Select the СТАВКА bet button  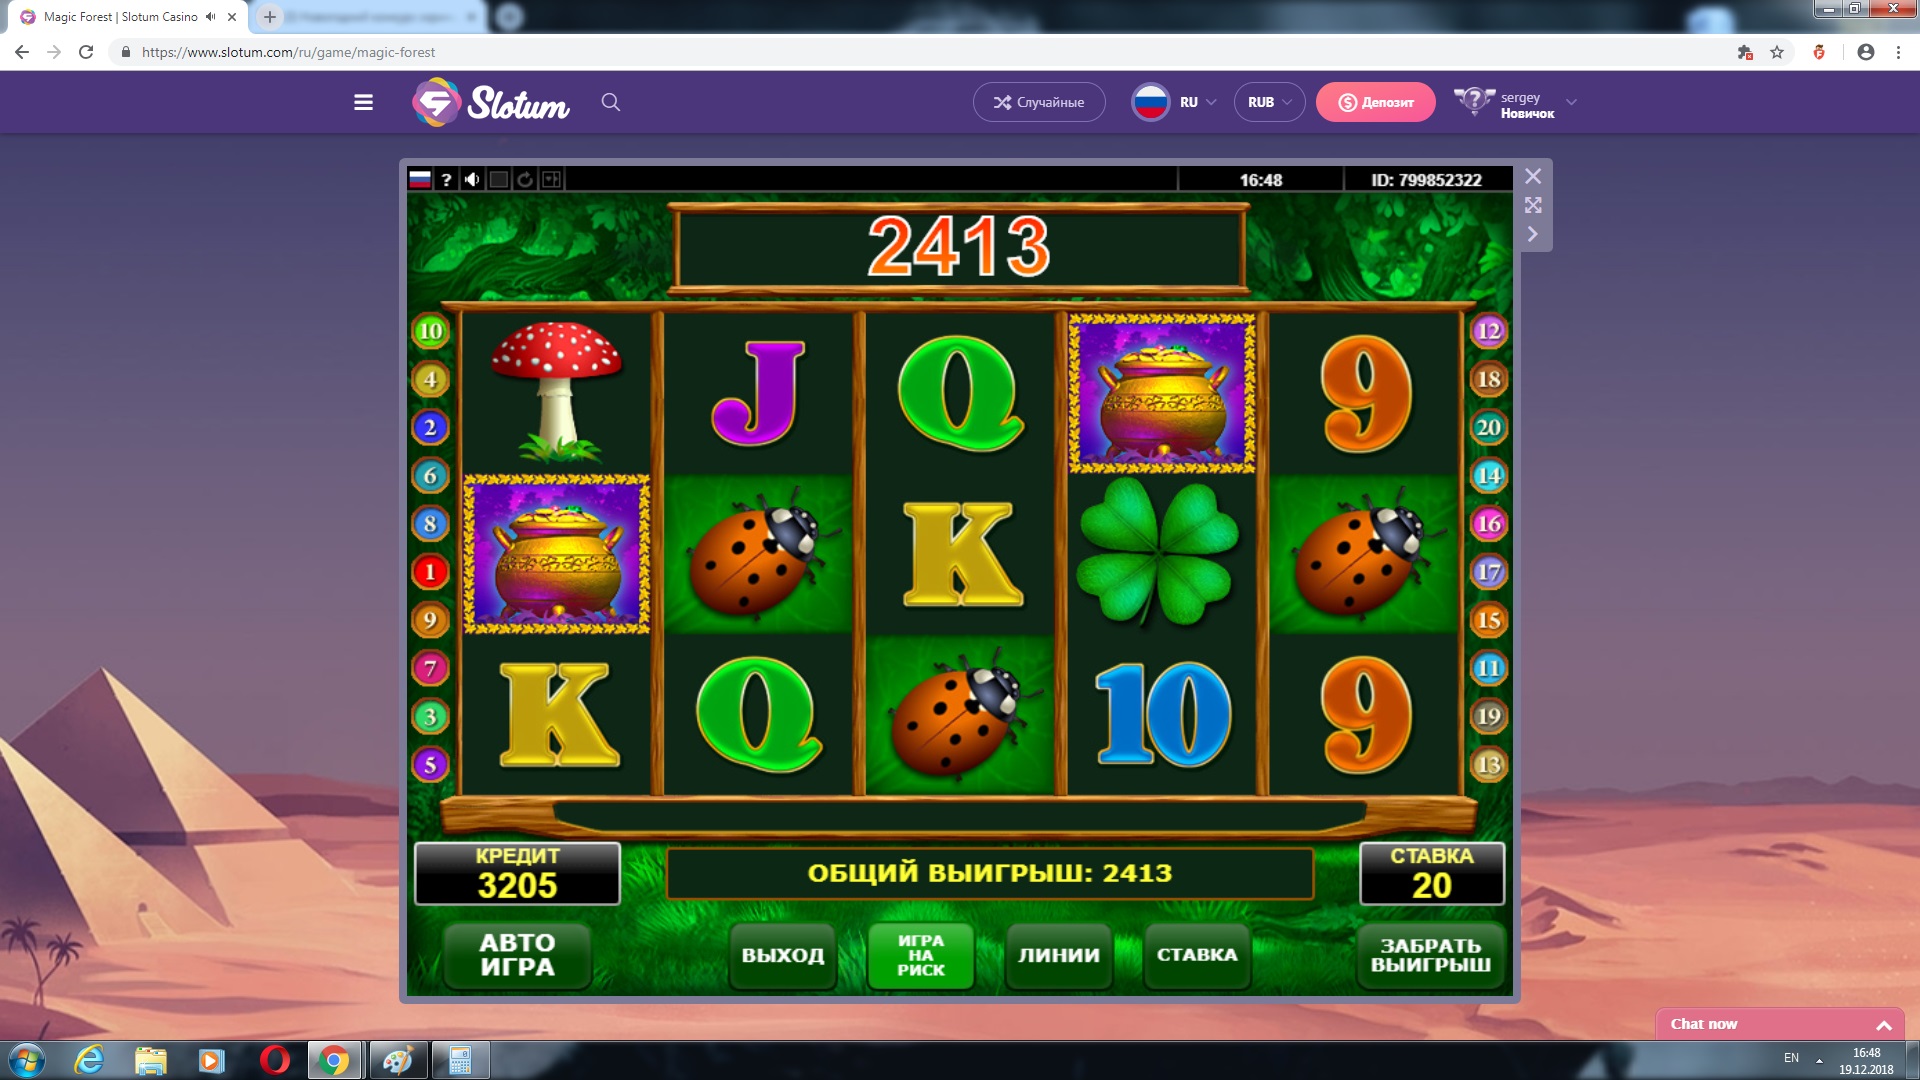point(1197,955)
